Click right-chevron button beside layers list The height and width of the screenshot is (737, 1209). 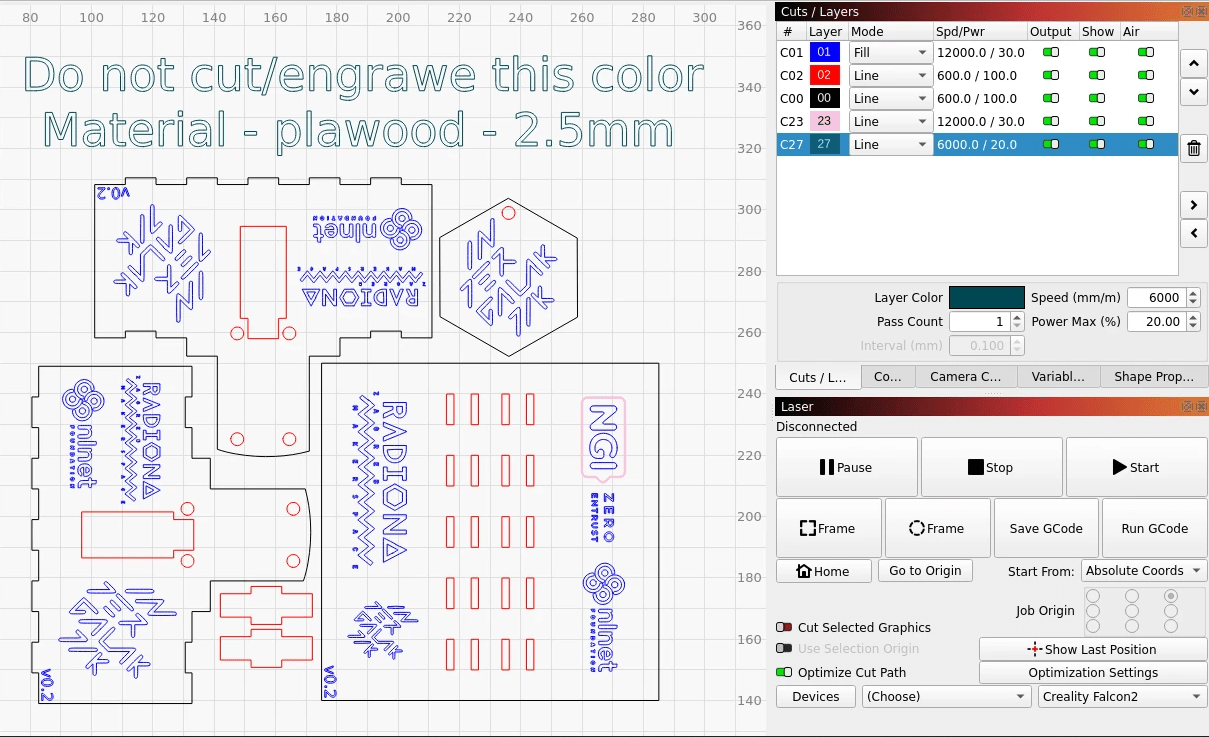pos(1193,205)
